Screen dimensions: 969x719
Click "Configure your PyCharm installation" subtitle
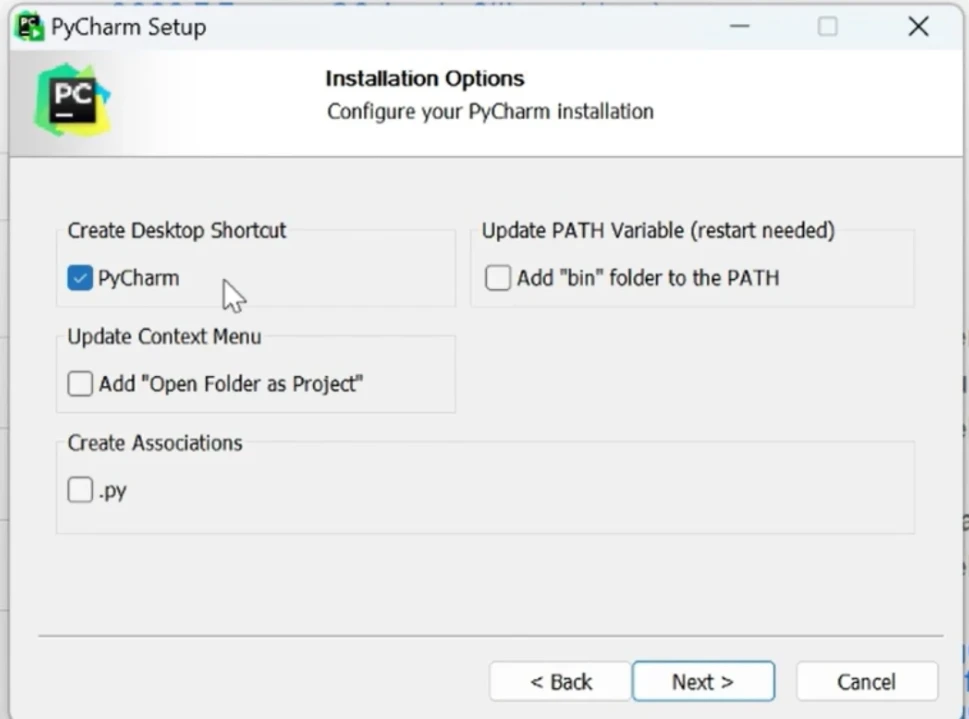coord(490,110)
